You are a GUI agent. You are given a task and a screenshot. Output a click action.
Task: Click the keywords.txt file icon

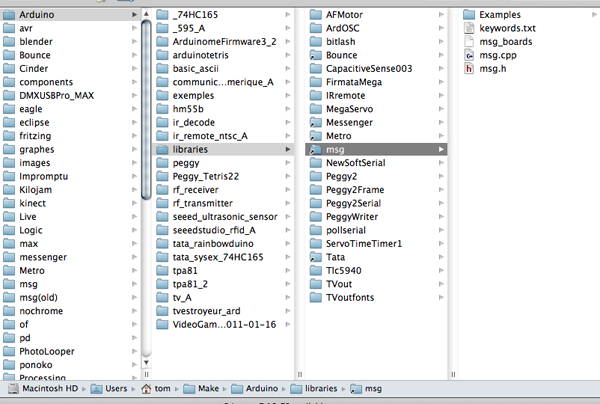point(469,28)
